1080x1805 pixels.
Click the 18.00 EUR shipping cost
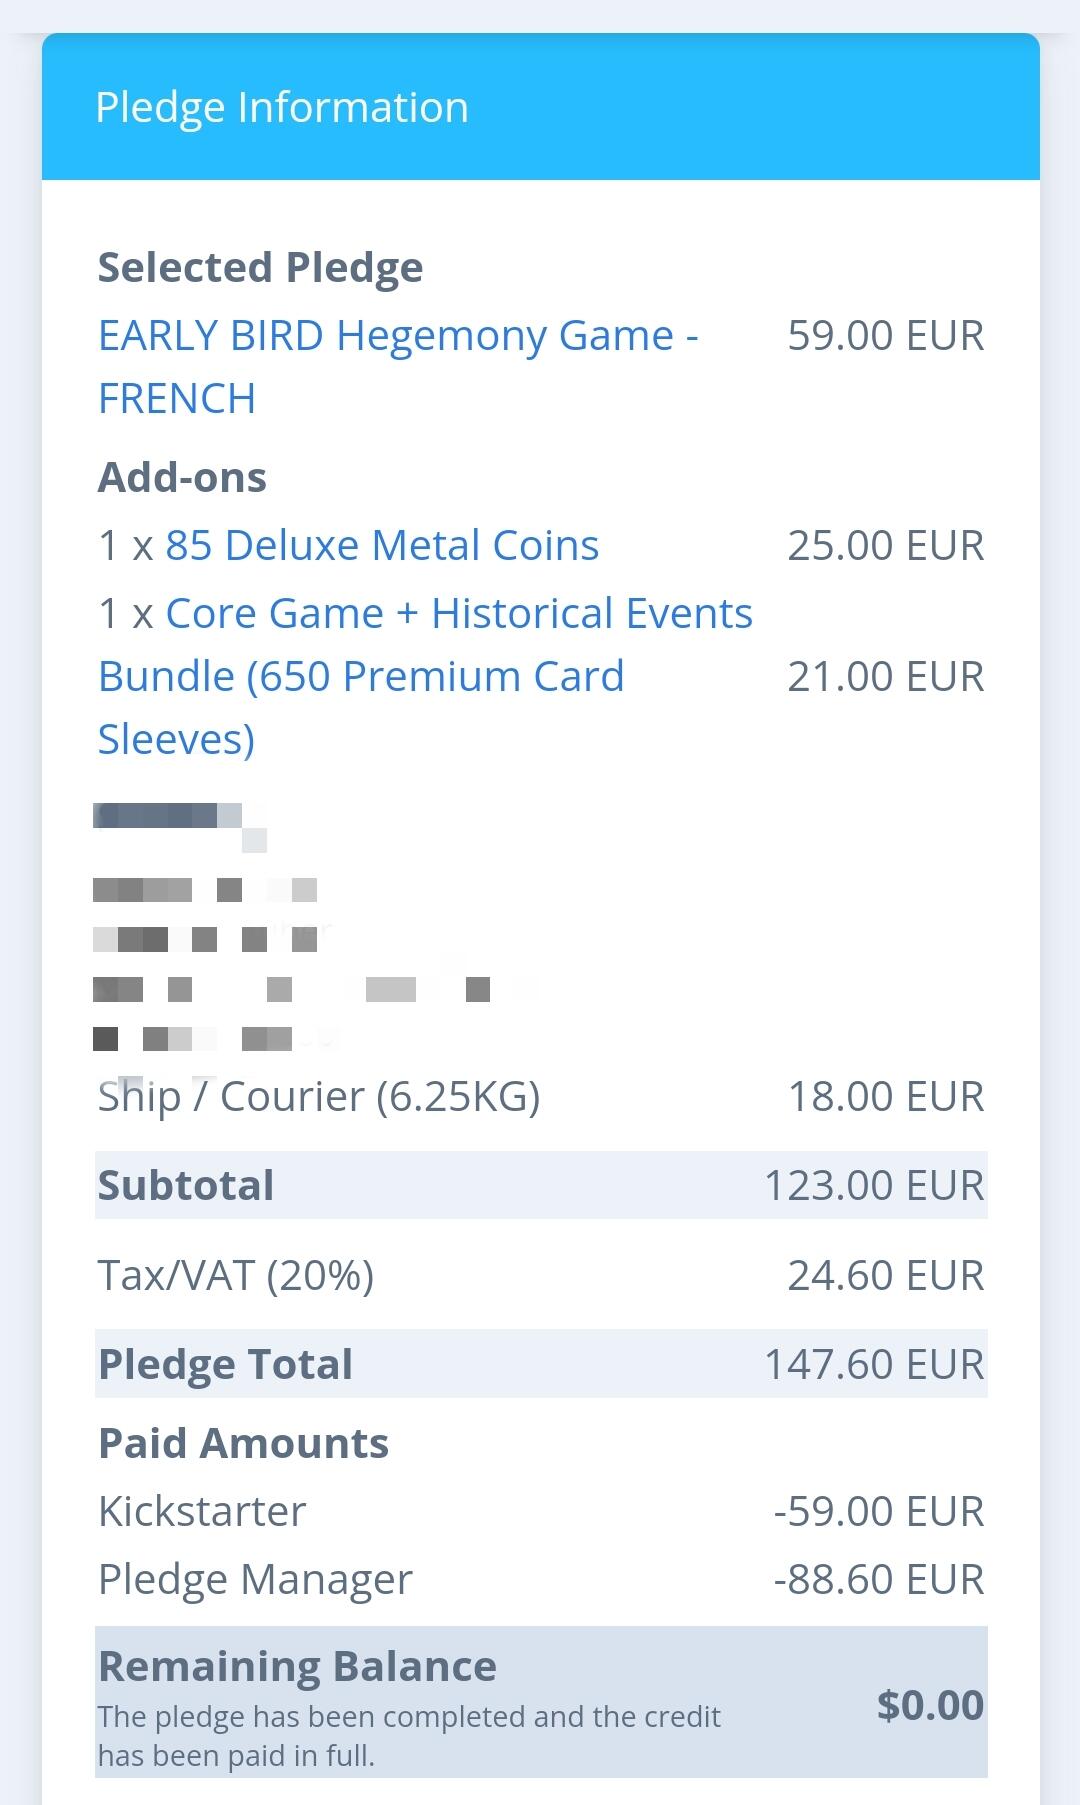[x=885, y=1097]
